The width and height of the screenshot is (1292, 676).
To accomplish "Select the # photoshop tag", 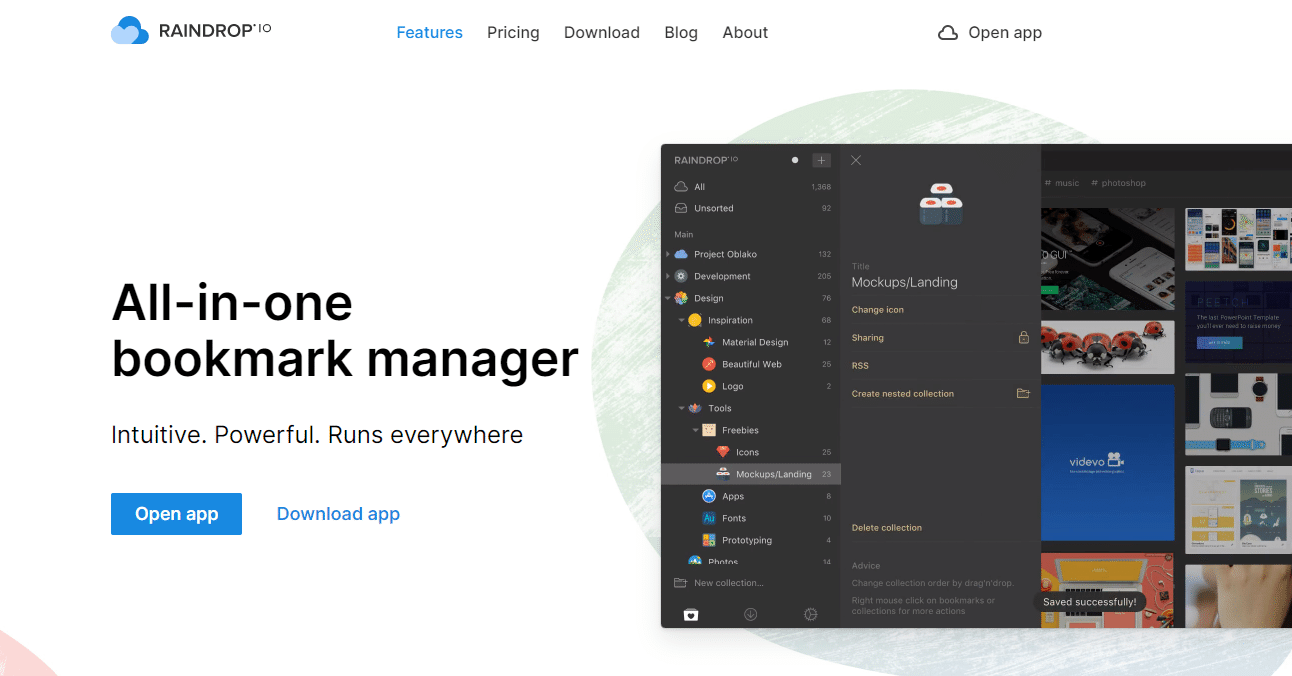I will pos(1118,183).
